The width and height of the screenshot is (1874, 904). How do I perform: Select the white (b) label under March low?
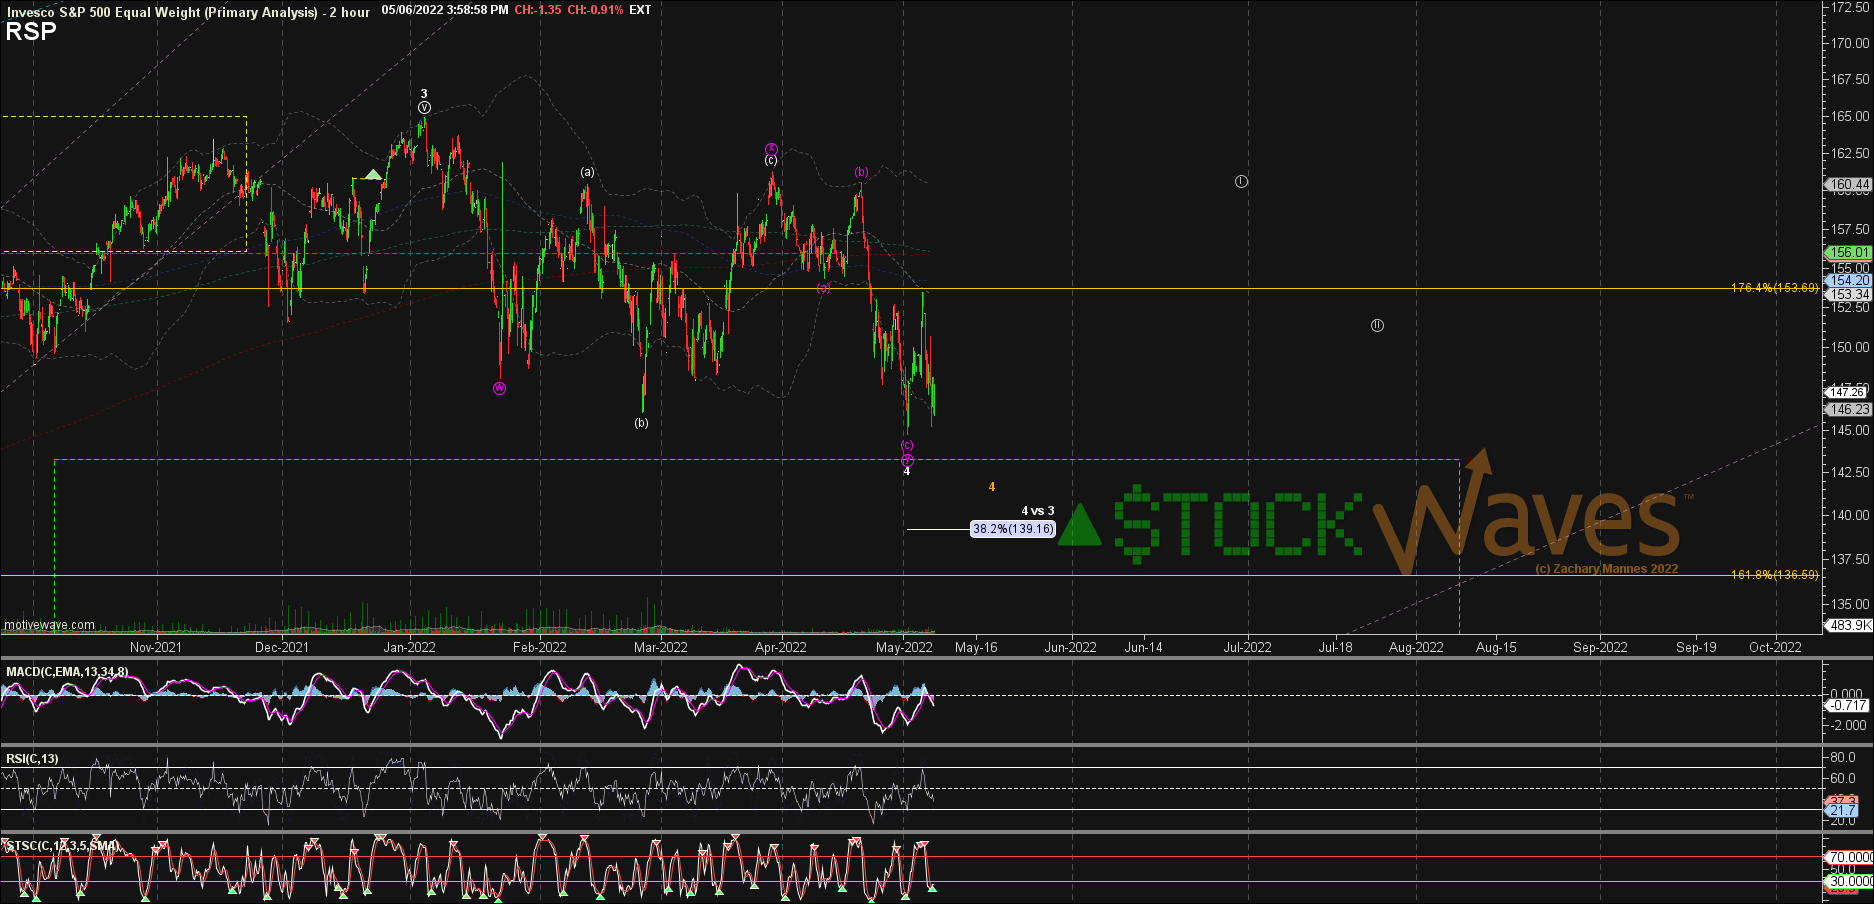pos(641,423)
